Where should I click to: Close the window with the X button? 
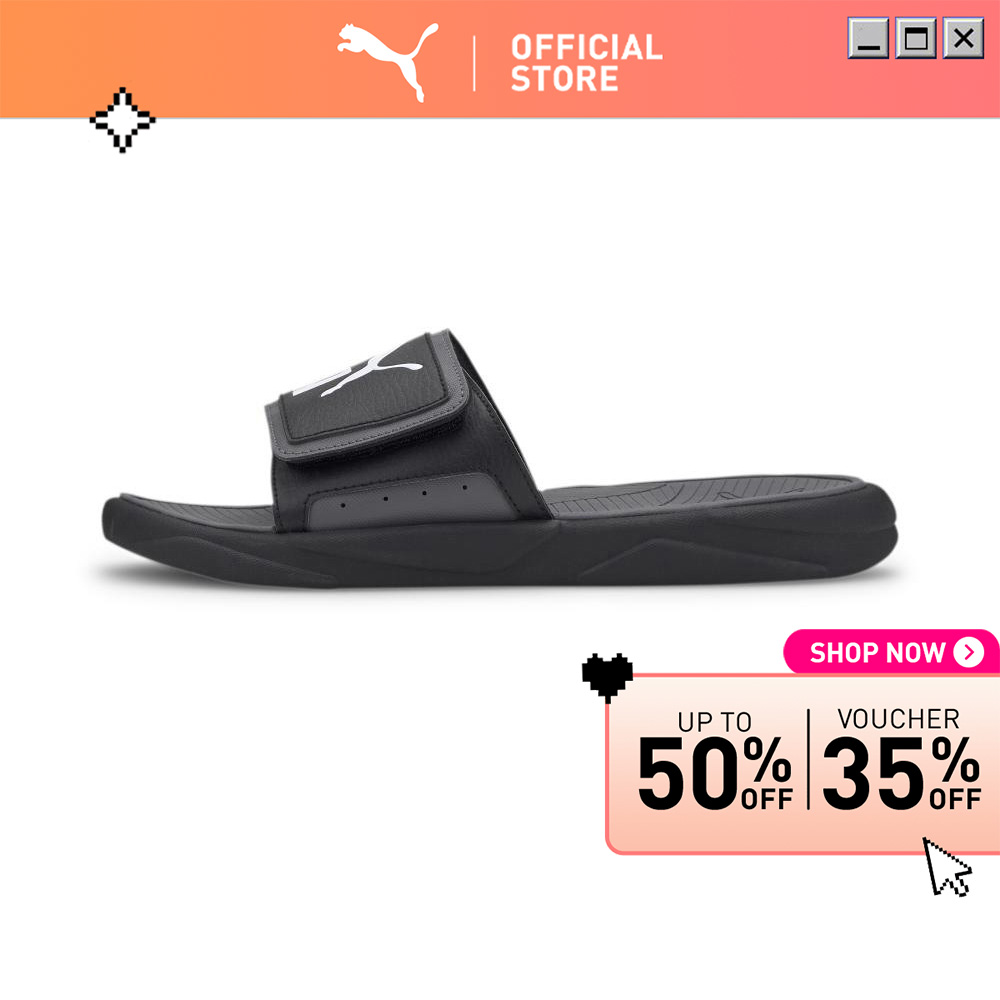point(964,38)
